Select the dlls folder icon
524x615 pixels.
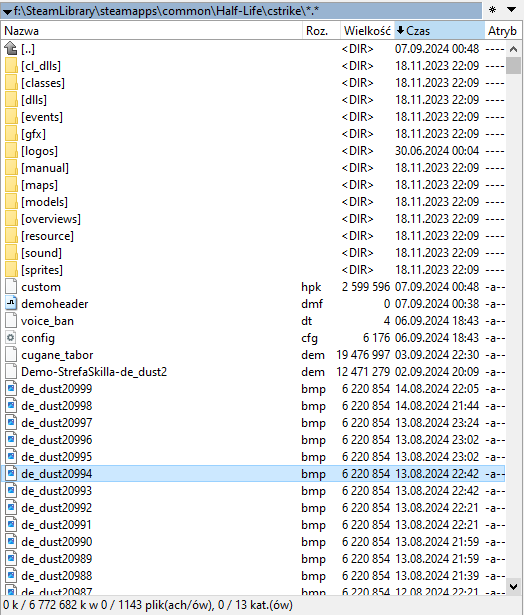point(11,100)
